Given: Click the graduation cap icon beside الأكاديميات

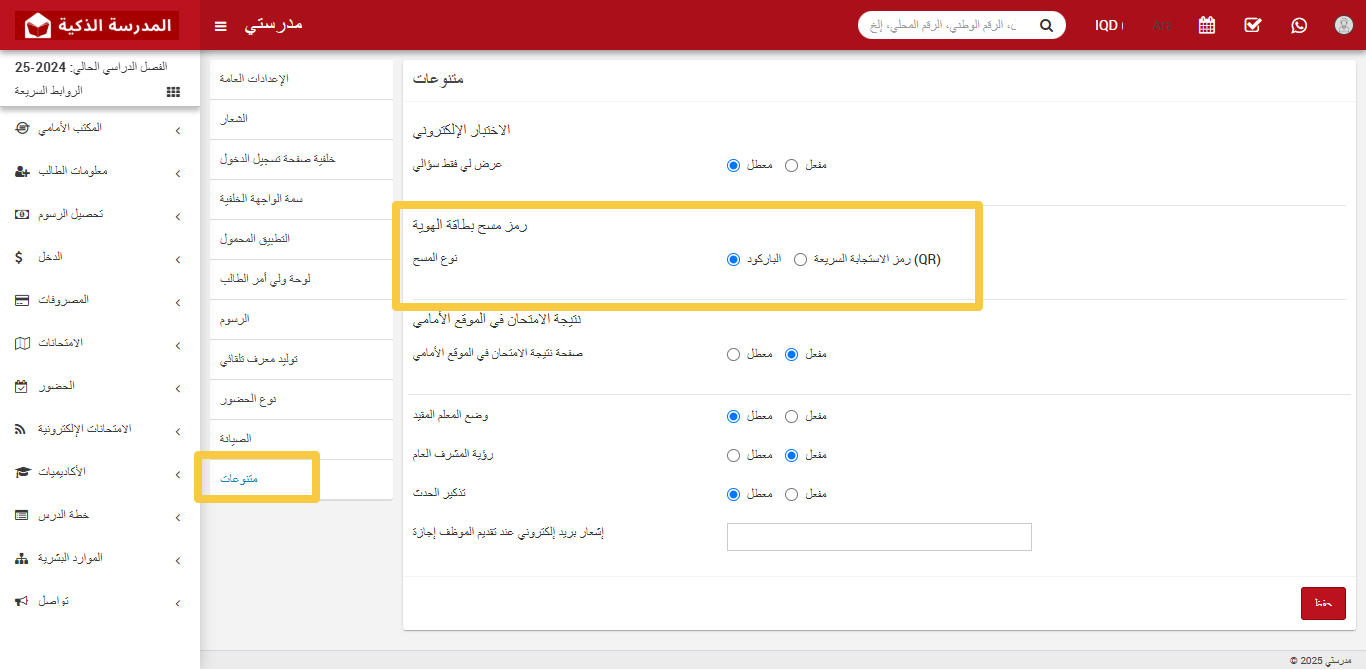Looking at the screenshot, I should tap(22, 473).
